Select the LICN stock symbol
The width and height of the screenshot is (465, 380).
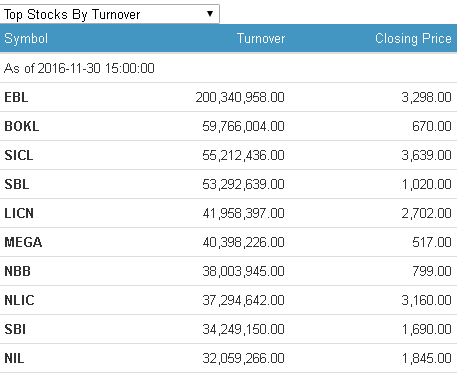click(x=19, y=213)
